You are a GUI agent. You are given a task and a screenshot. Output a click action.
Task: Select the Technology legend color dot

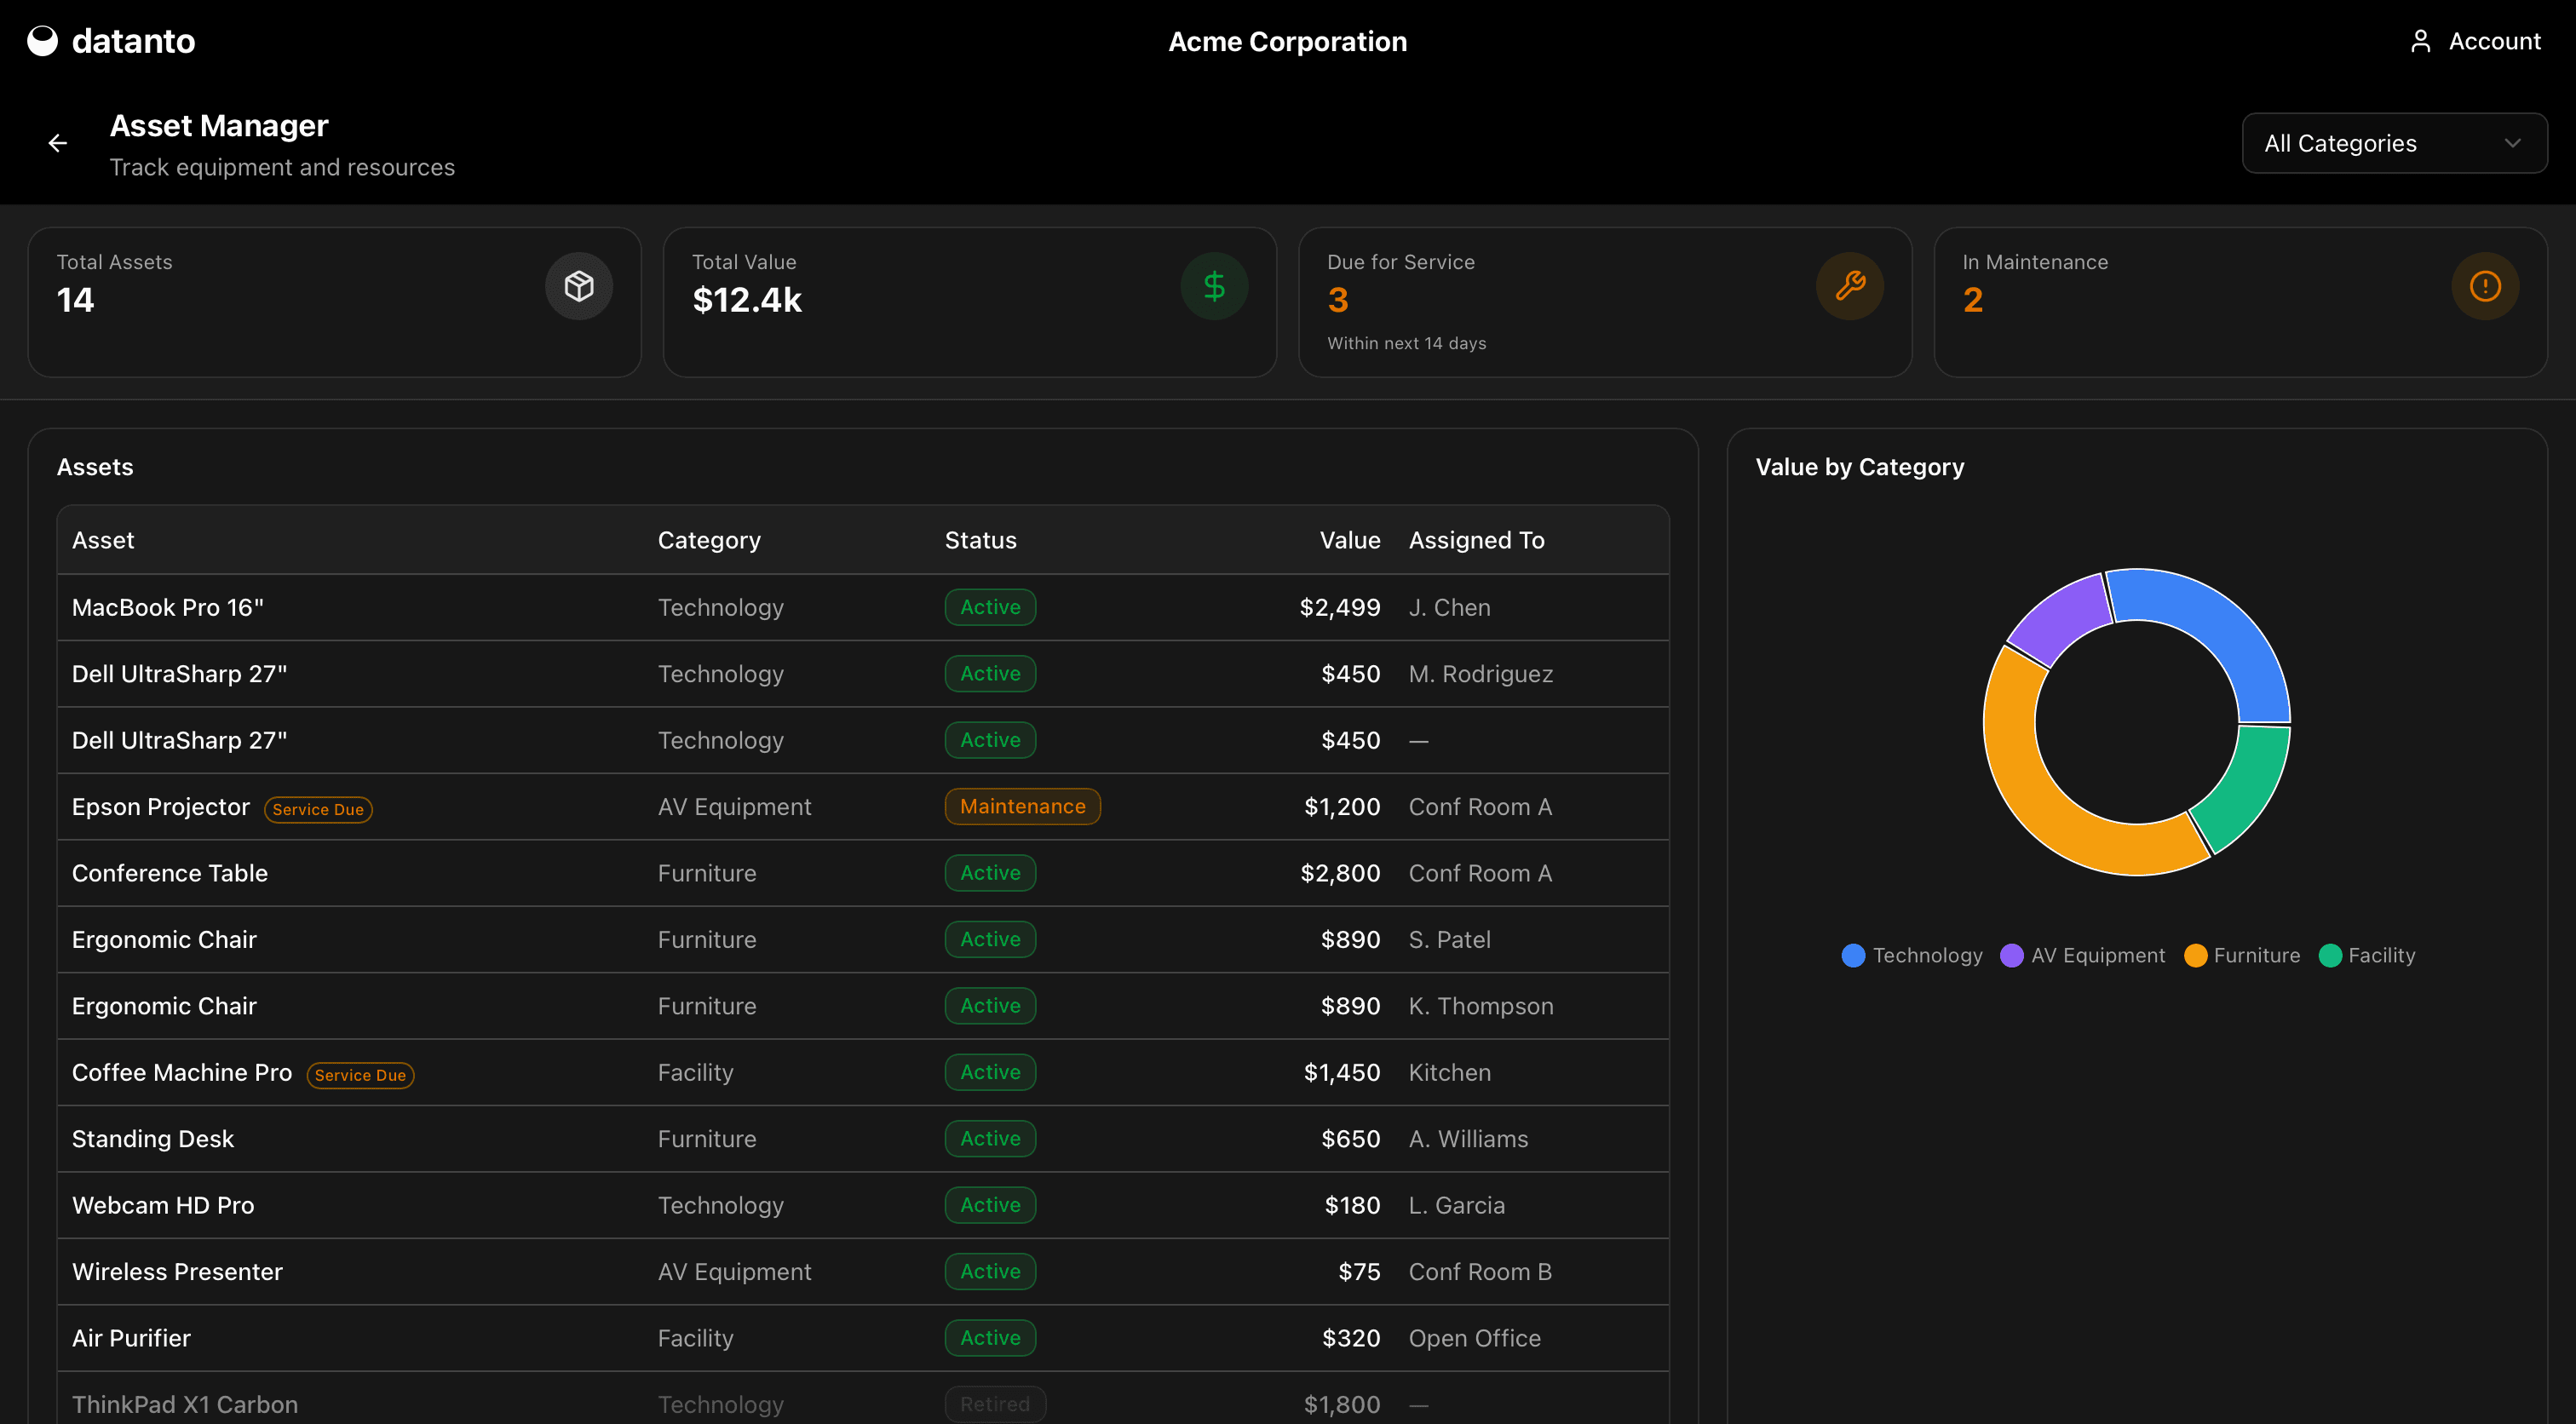(x=1853, y=955)
